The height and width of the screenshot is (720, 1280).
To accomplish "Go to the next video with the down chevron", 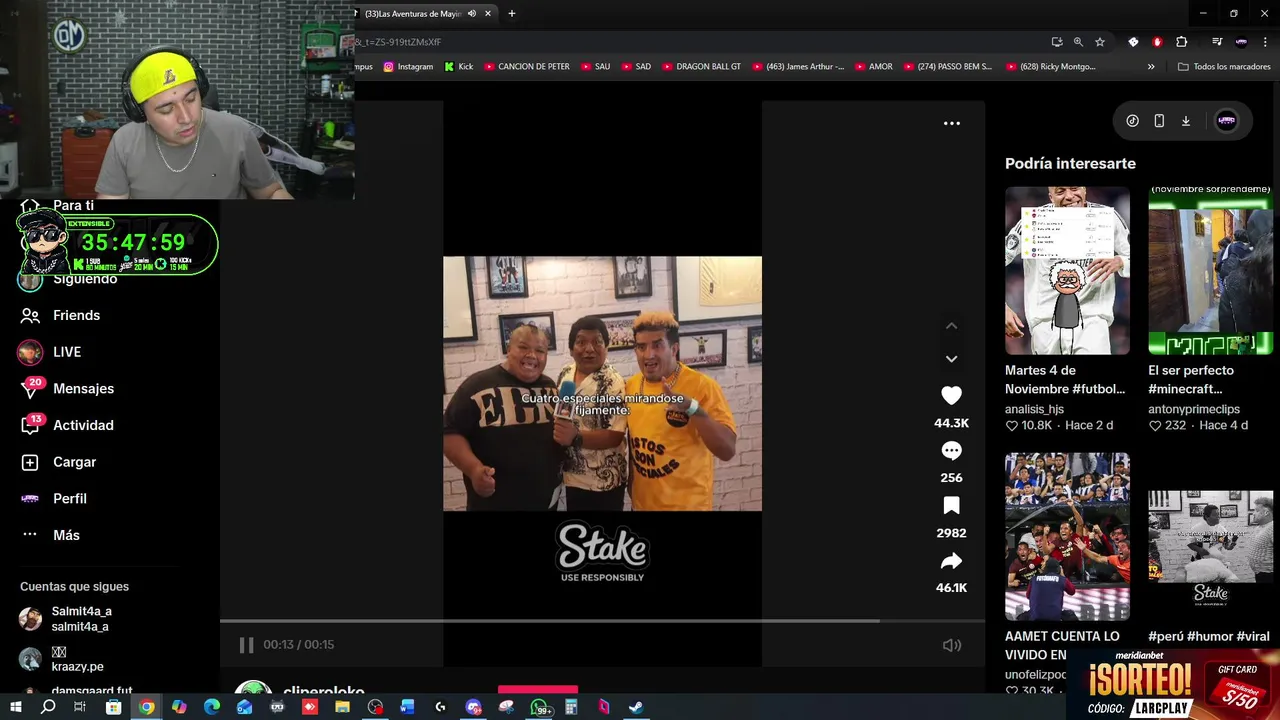I will click(x=951, y=358).
